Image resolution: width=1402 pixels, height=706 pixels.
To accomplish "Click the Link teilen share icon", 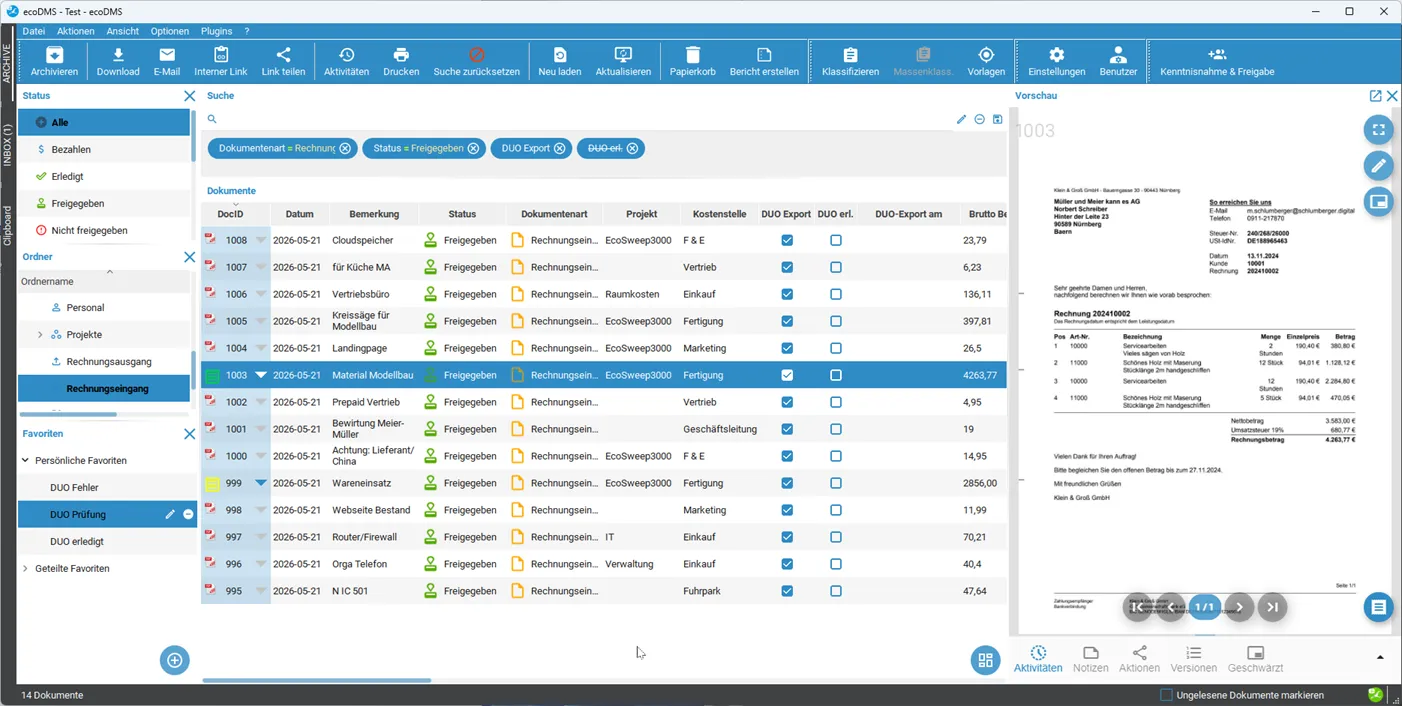I will (283, 61).
